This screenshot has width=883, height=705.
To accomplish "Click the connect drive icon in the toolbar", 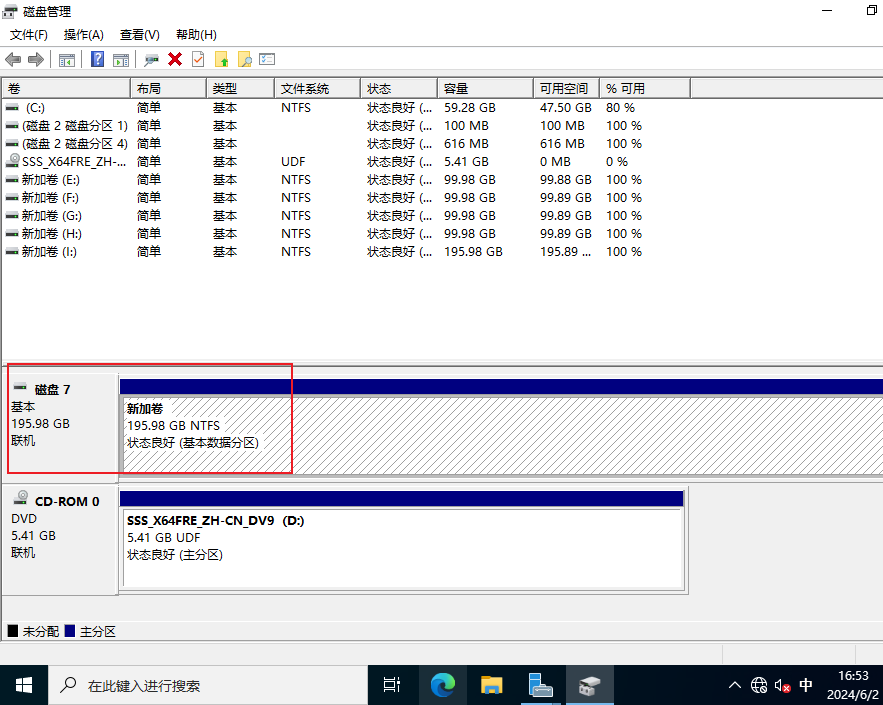I will click(152, 60).
